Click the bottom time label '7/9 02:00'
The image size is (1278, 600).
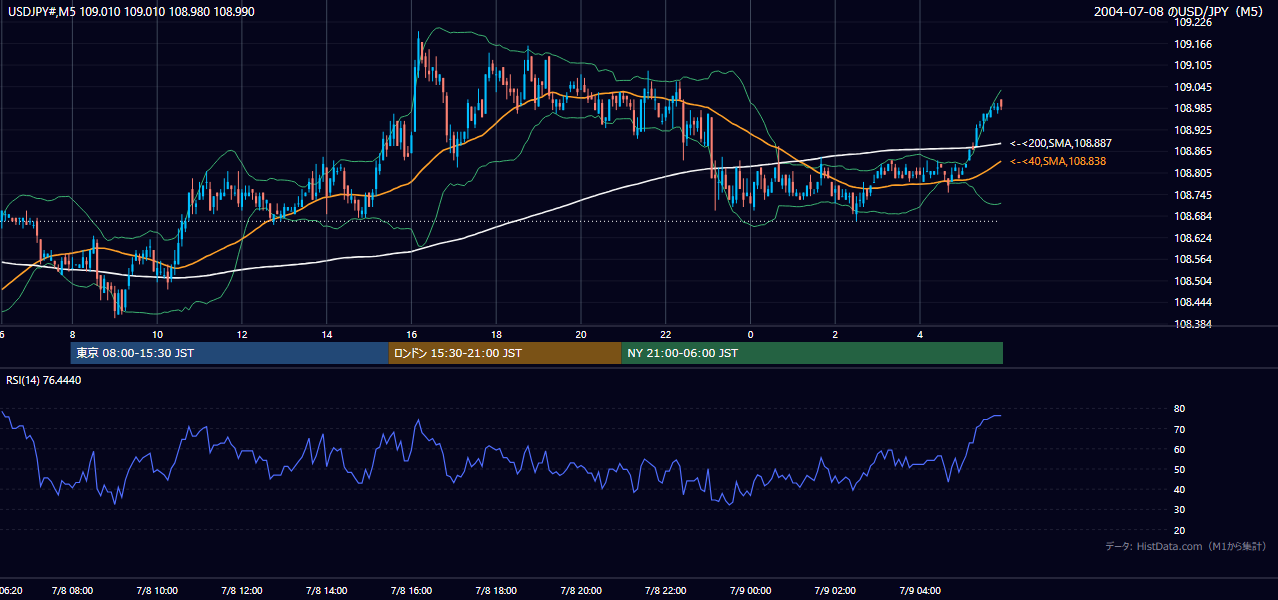(x=836, y=591)
